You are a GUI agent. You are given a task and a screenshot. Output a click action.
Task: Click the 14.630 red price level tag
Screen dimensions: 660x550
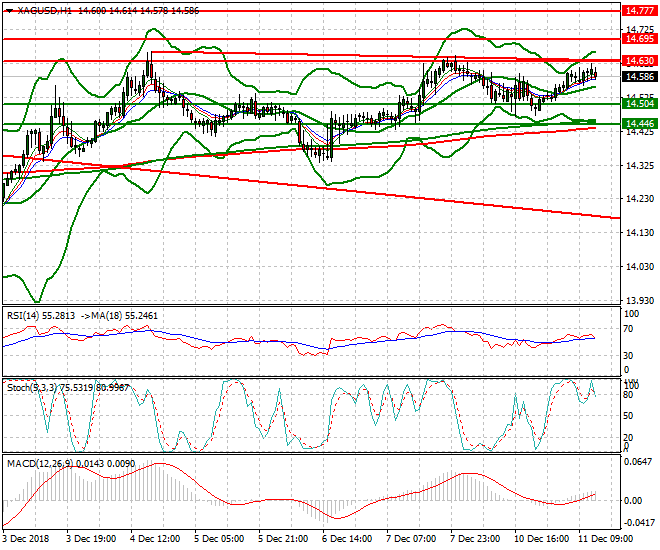[638, 61]
